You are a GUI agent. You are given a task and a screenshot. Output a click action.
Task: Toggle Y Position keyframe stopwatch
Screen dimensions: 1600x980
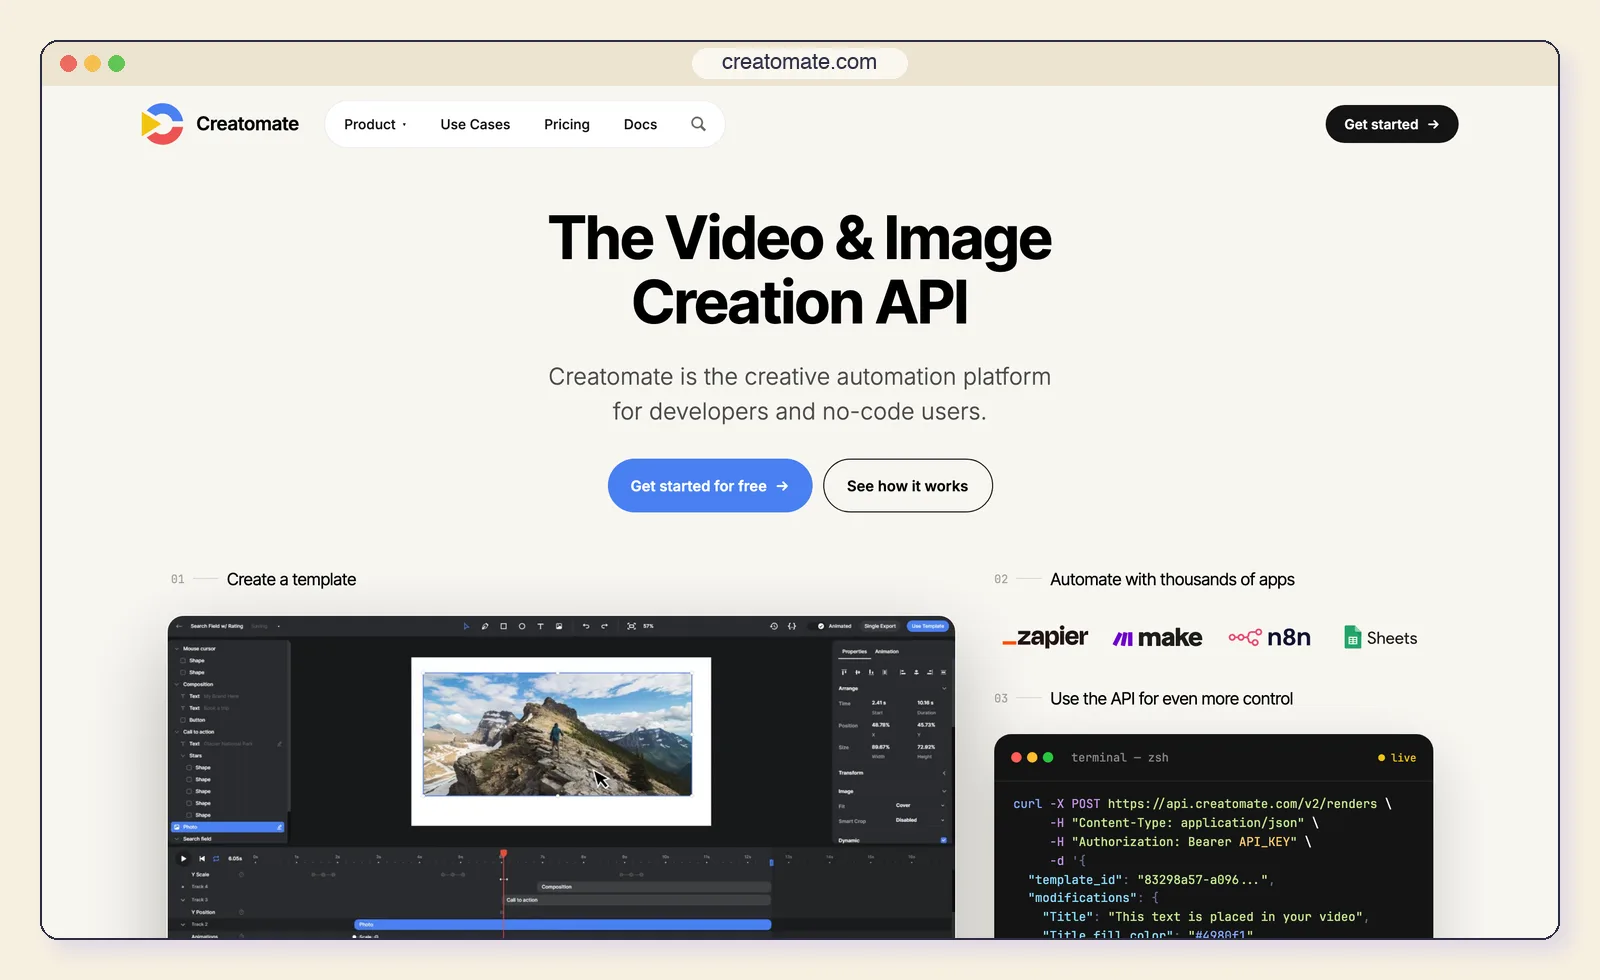coord(241,912)
